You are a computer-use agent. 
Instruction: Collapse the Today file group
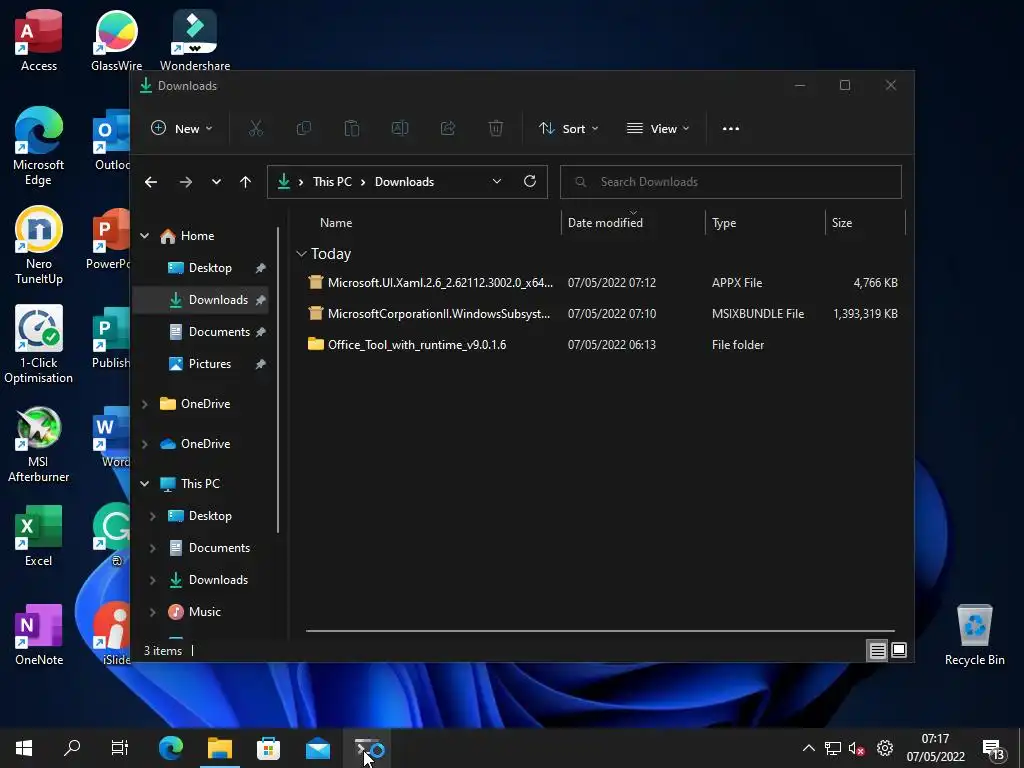(301, 254)
